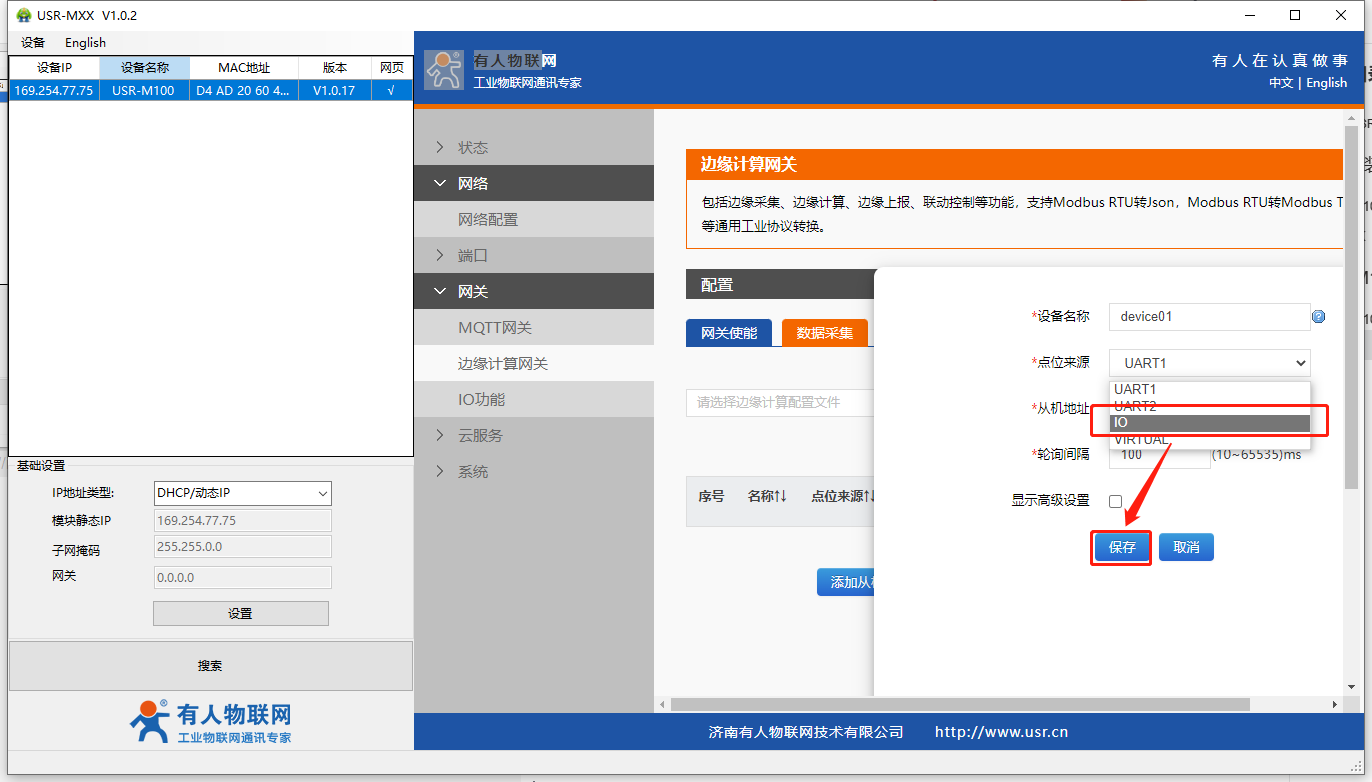The height and width of the screenshot is (782, 1372).
Task: Switch web language to English link
Action: [x=1327, y=83]
